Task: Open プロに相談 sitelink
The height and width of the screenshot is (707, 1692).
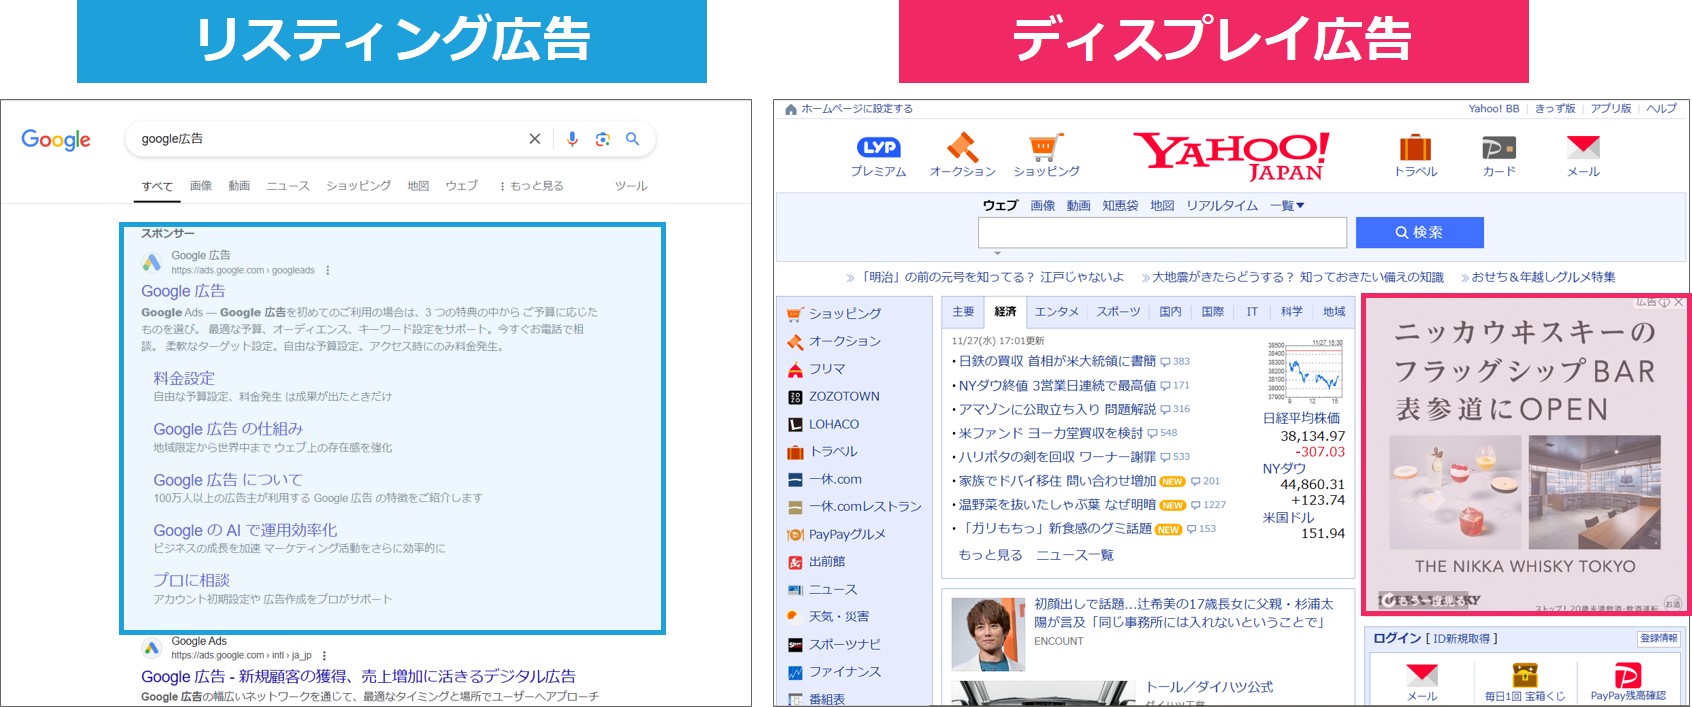Action: tap(191, 580)
